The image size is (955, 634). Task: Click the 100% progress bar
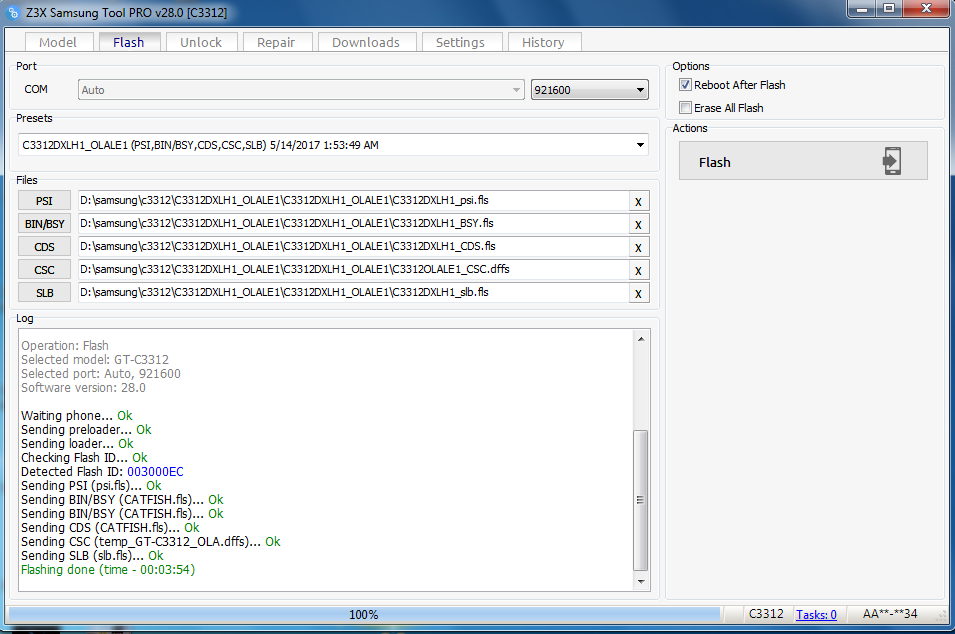click(364, 615)
